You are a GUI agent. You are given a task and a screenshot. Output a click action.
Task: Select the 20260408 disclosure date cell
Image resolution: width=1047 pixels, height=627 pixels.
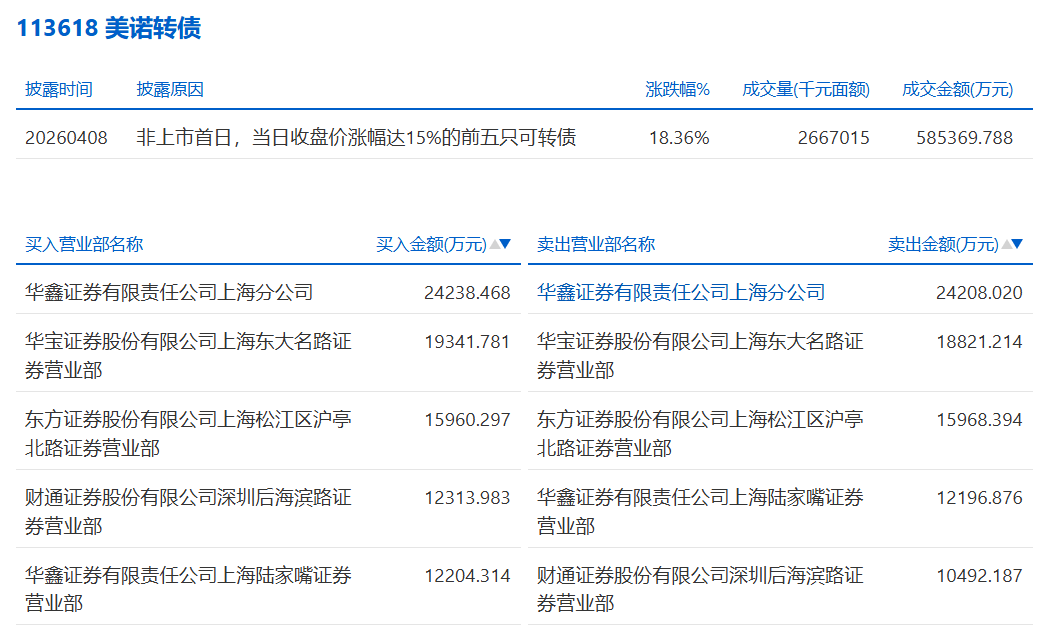click(x=66, y=137)
